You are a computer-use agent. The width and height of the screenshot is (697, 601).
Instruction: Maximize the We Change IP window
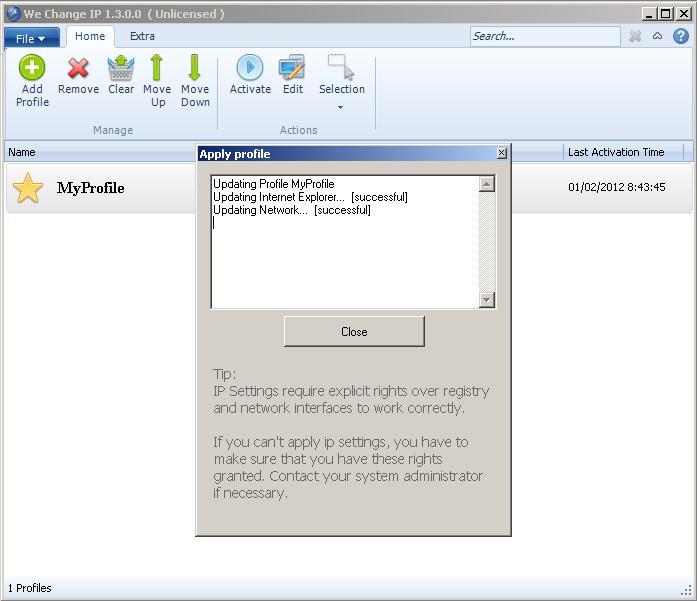[665, 14]
